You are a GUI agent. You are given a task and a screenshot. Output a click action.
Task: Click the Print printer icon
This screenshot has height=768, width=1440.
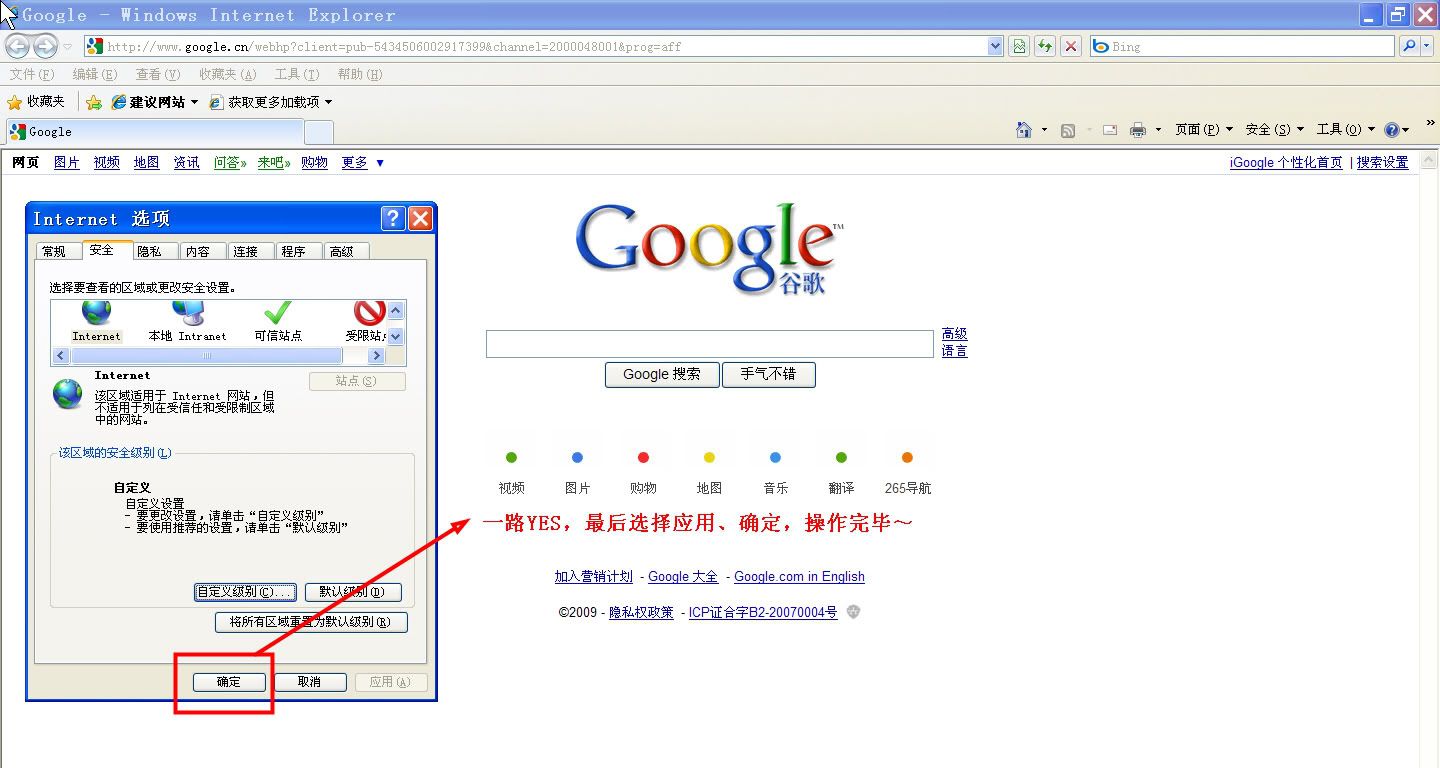1138,130
